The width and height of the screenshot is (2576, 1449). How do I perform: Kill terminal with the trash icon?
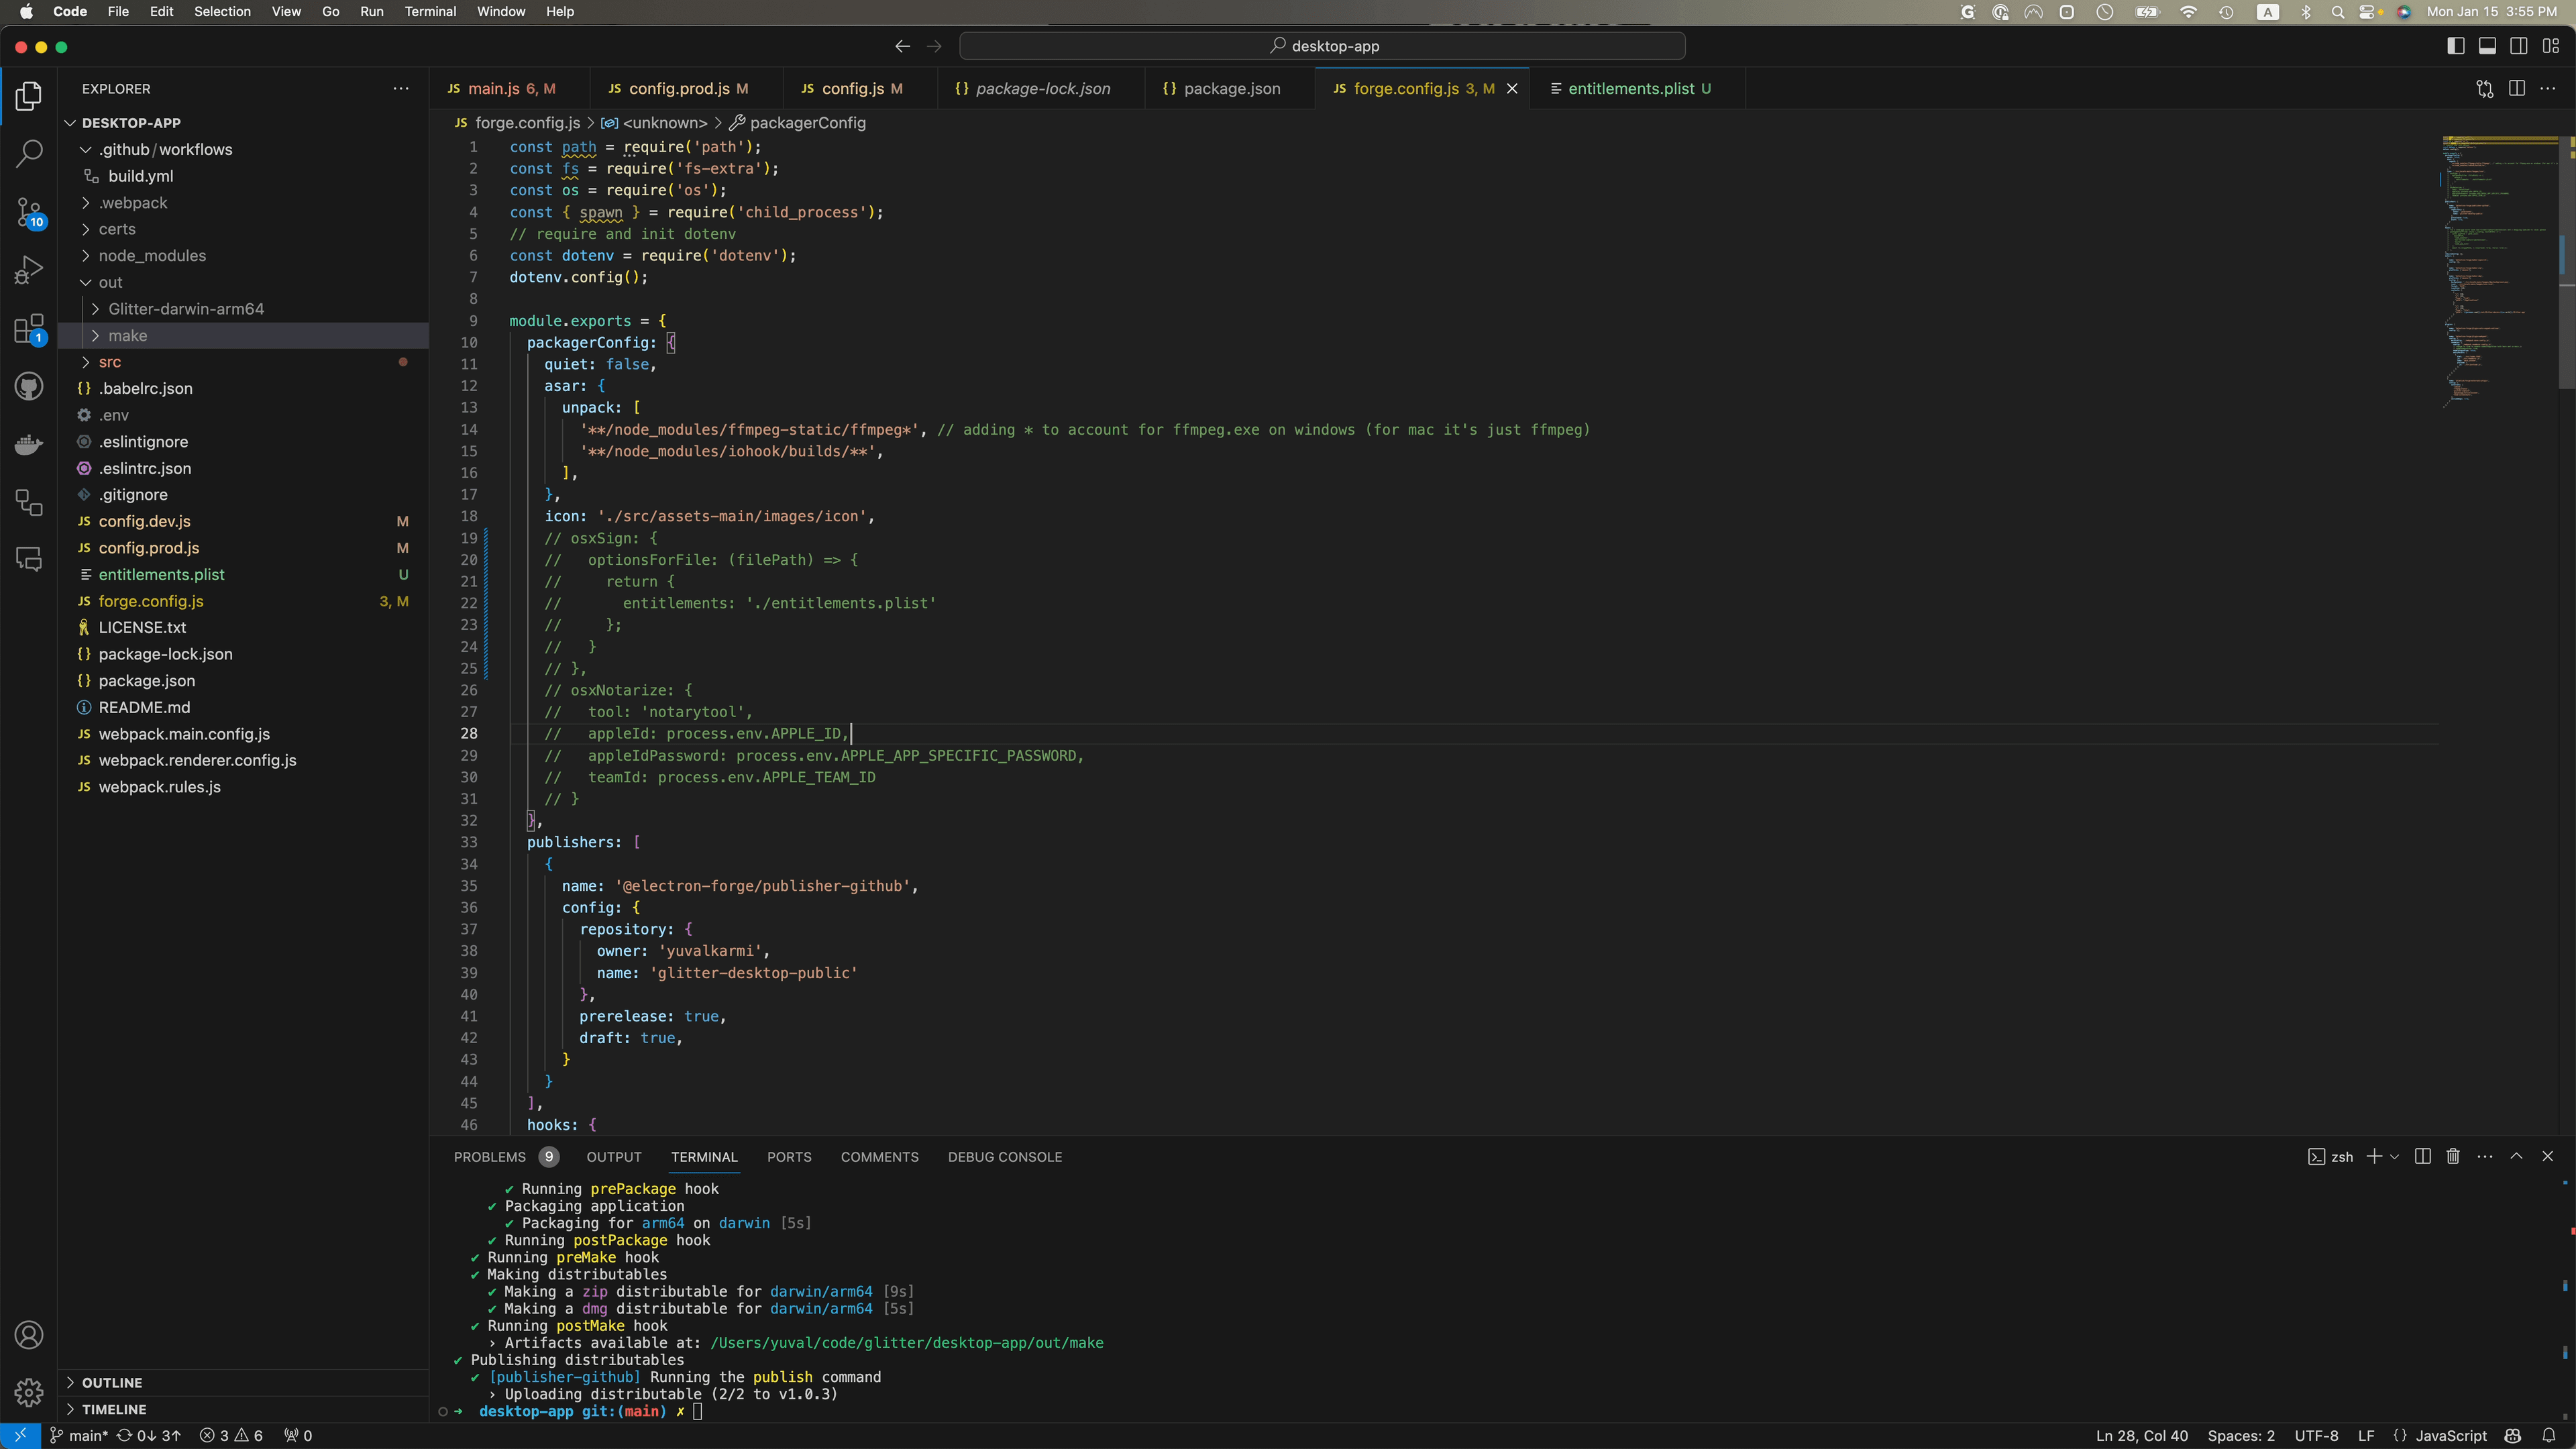[x=2452, y=1156]
